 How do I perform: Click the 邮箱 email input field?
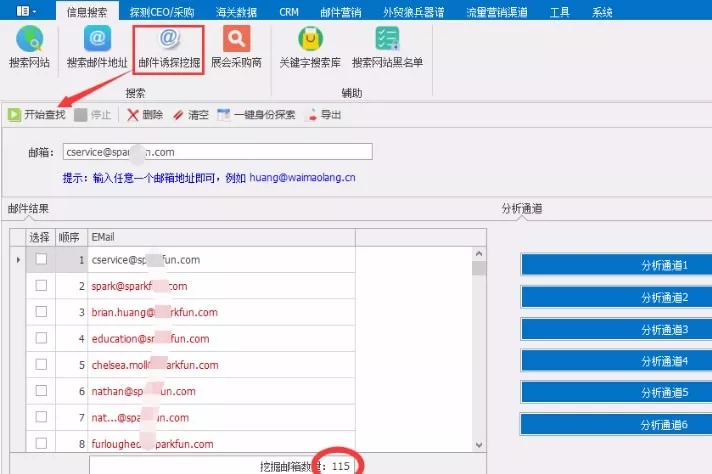pyautogui.click(x=216, y=152)
